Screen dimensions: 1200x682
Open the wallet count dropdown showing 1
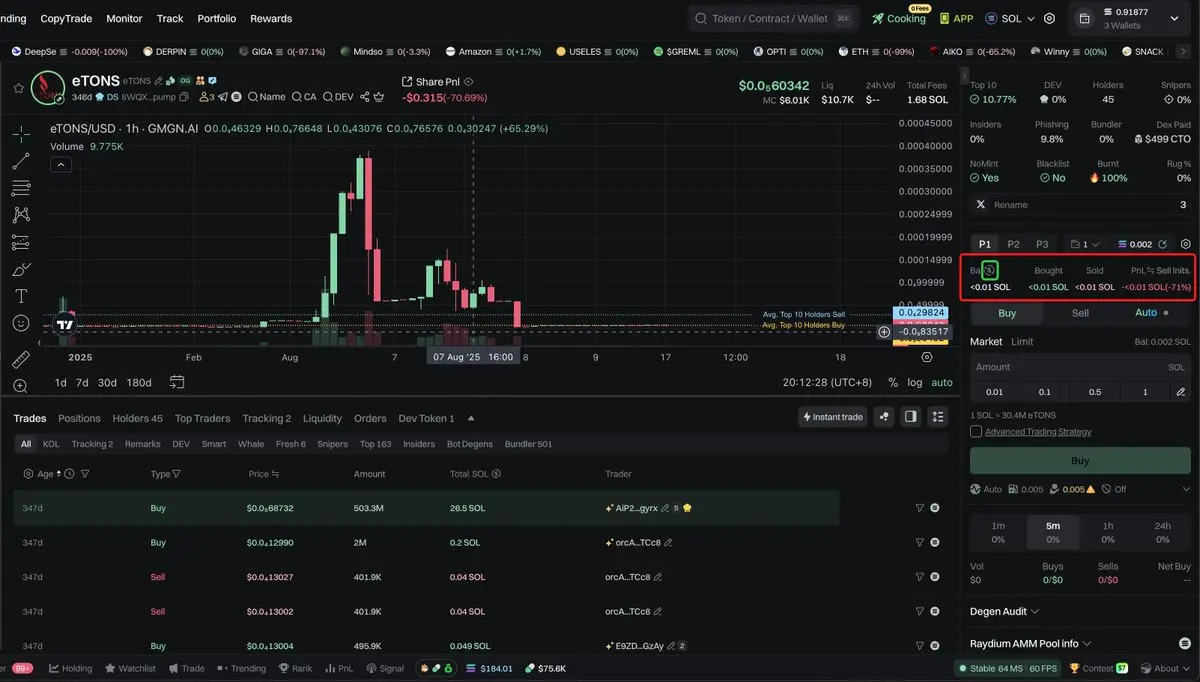pyautogui.click(x=1084, y=244)
